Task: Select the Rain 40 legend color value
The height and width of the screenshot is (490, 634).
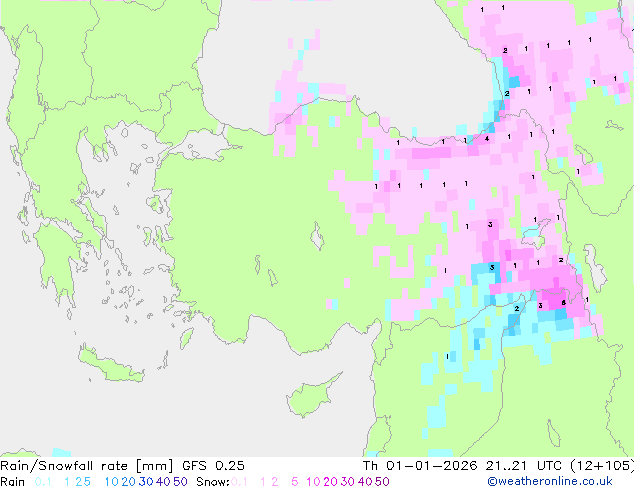Action: (x=163, y=482)
